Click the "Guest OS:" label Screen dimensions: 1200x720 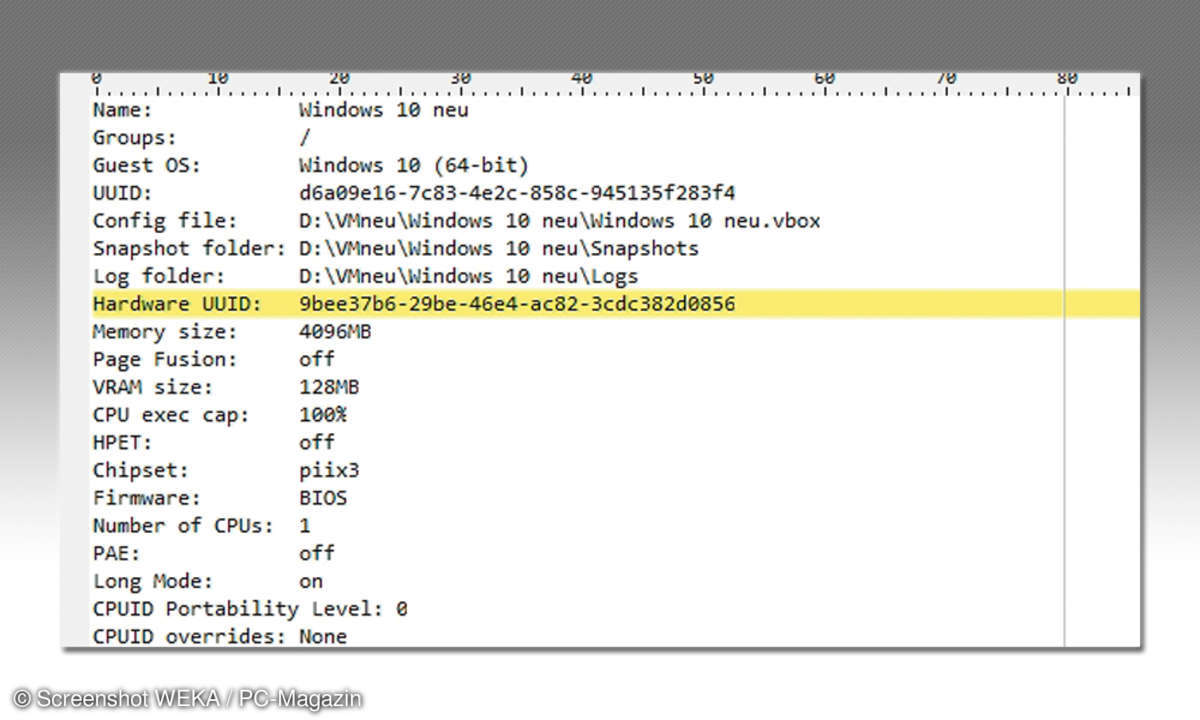click(x=147, y=165)
